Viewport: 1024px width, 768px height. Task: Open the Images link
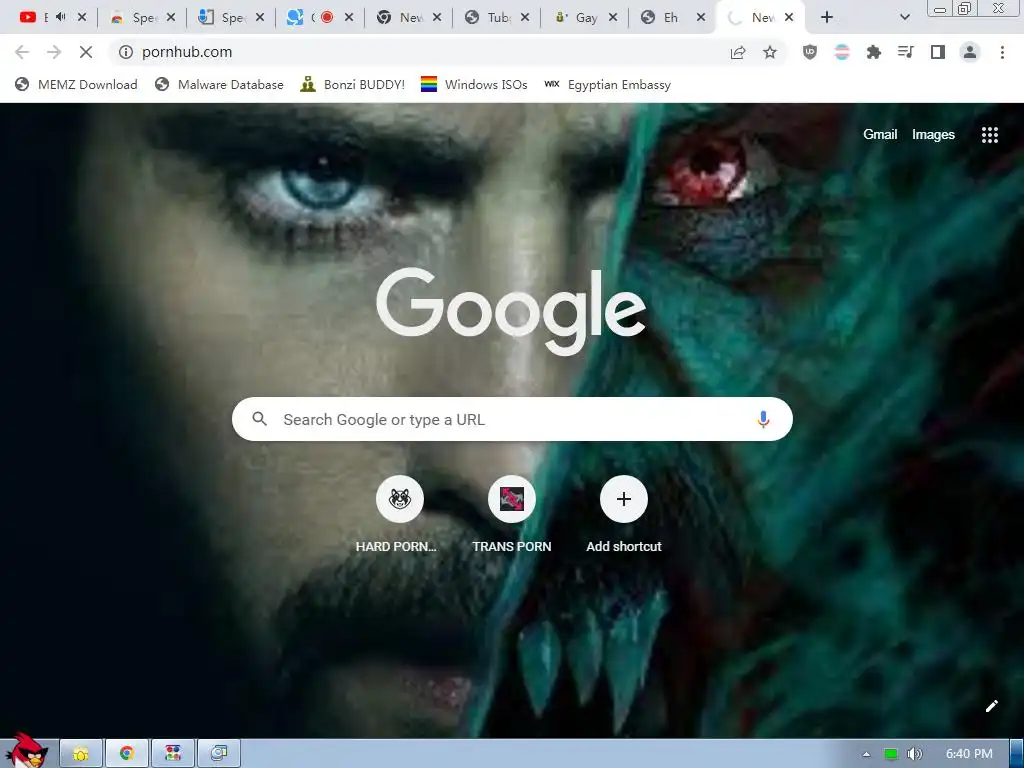933,135
